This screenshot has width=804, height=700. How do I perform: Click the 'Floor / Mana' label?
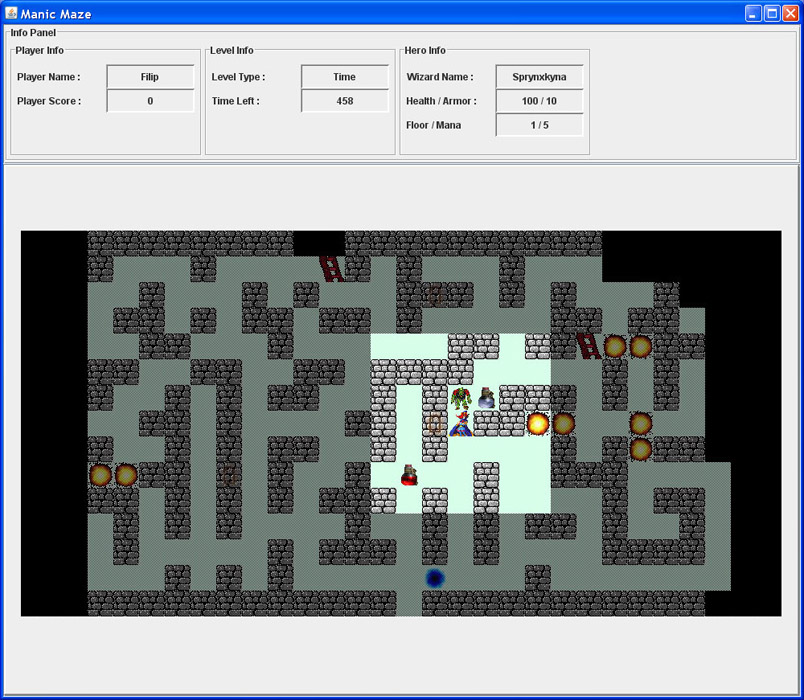[x=433, y=125]
